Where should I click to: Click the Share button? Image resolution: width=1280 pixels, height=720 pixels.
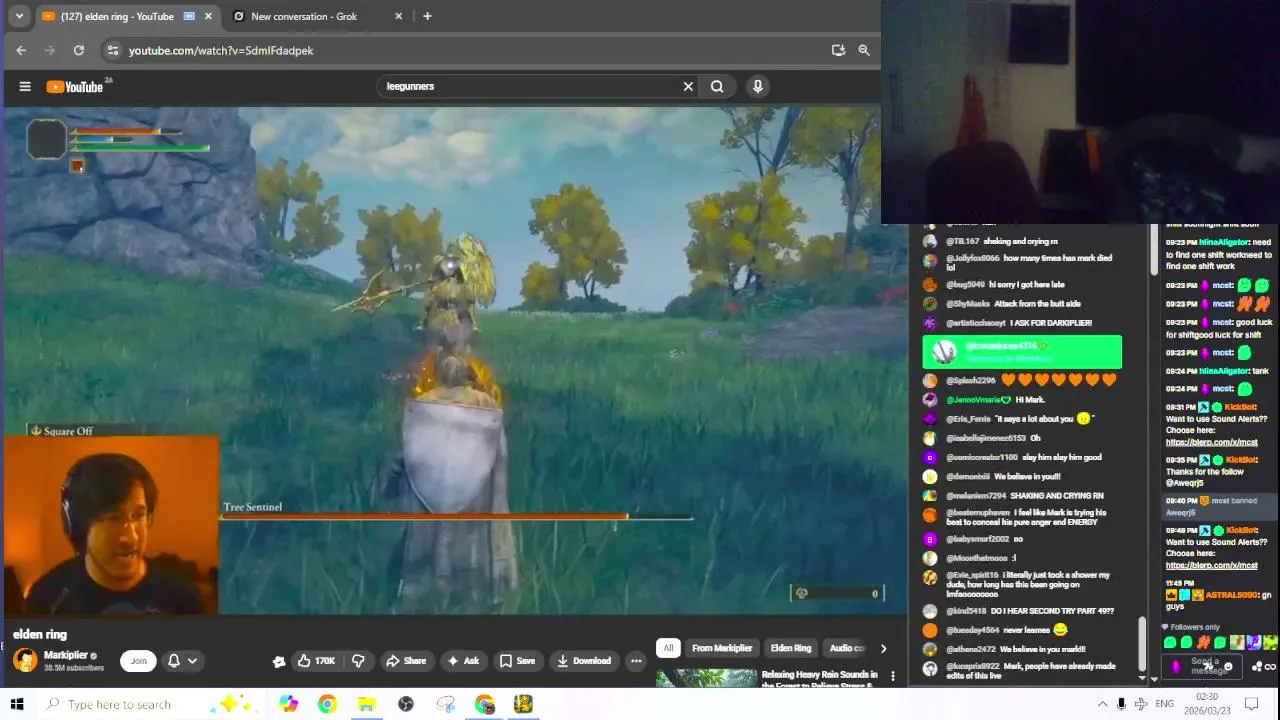406,660
